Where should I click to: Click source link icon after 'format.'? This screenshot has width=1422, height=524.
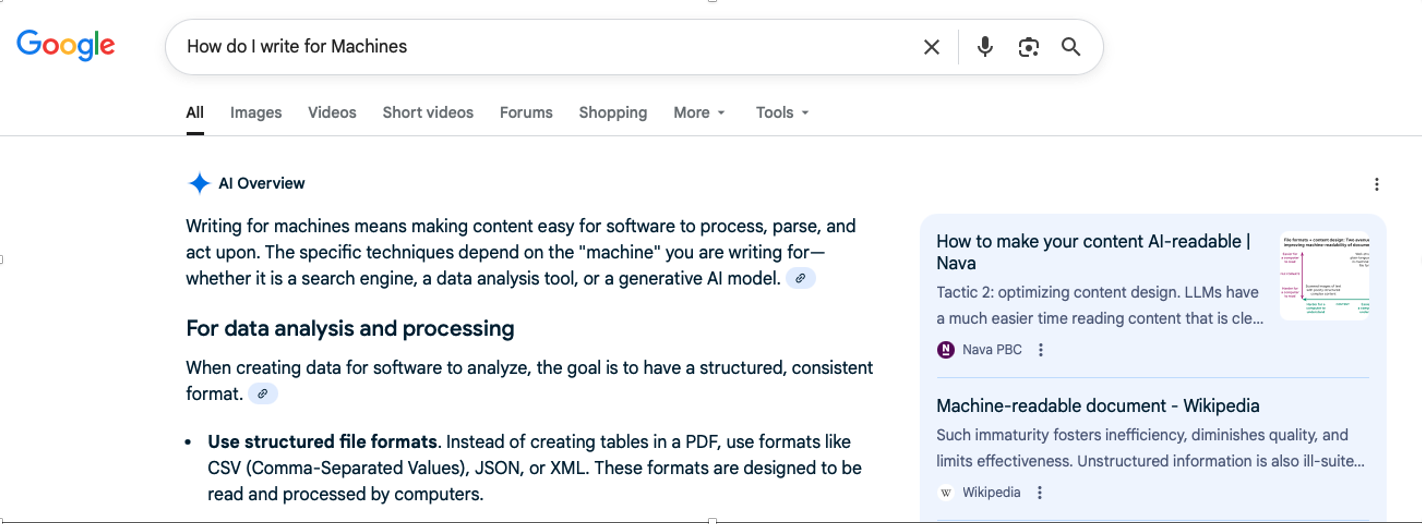(x=262, y=394)
